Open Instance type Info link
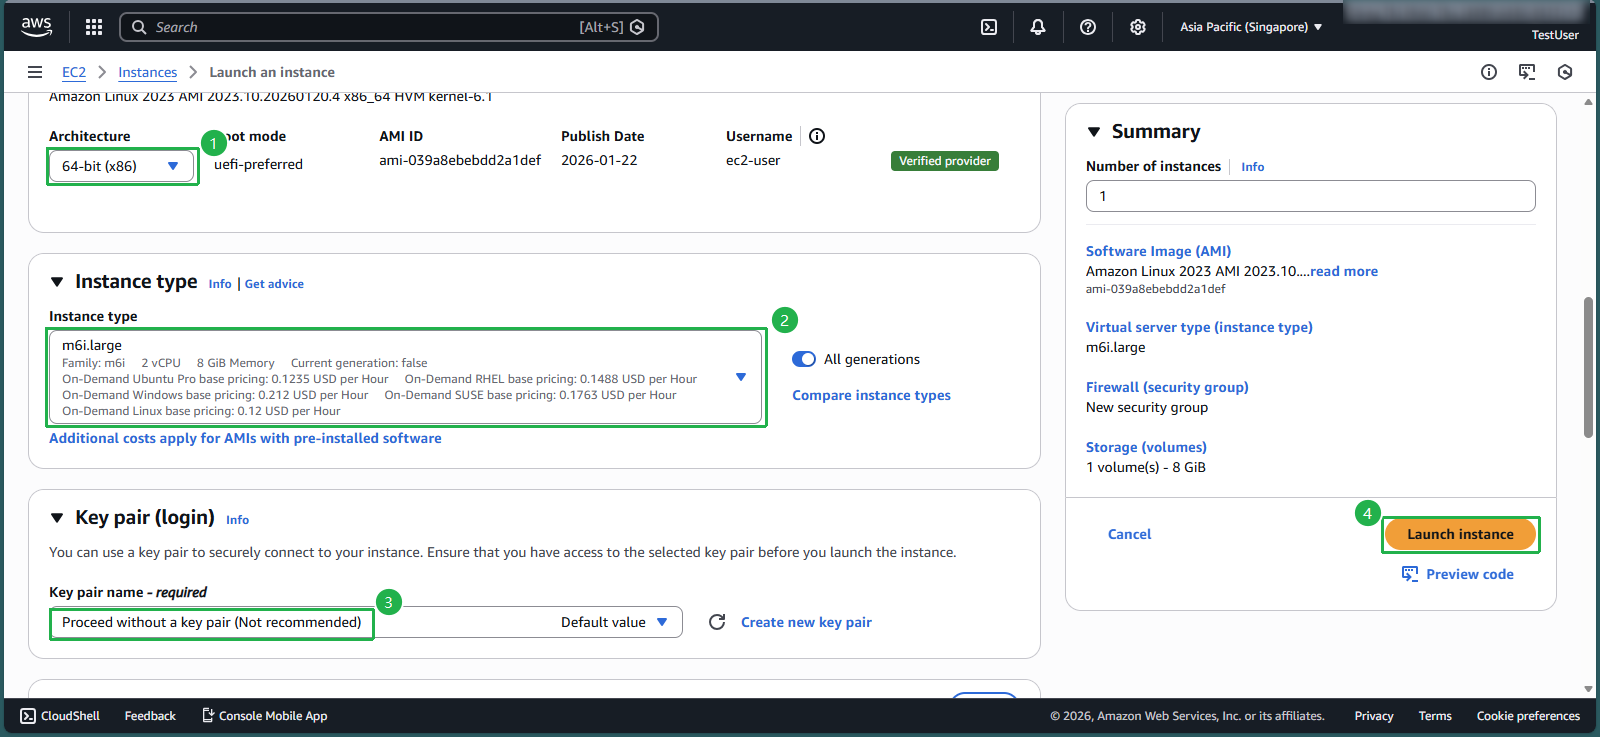The image size is (1600, 737). coord(220,284)
